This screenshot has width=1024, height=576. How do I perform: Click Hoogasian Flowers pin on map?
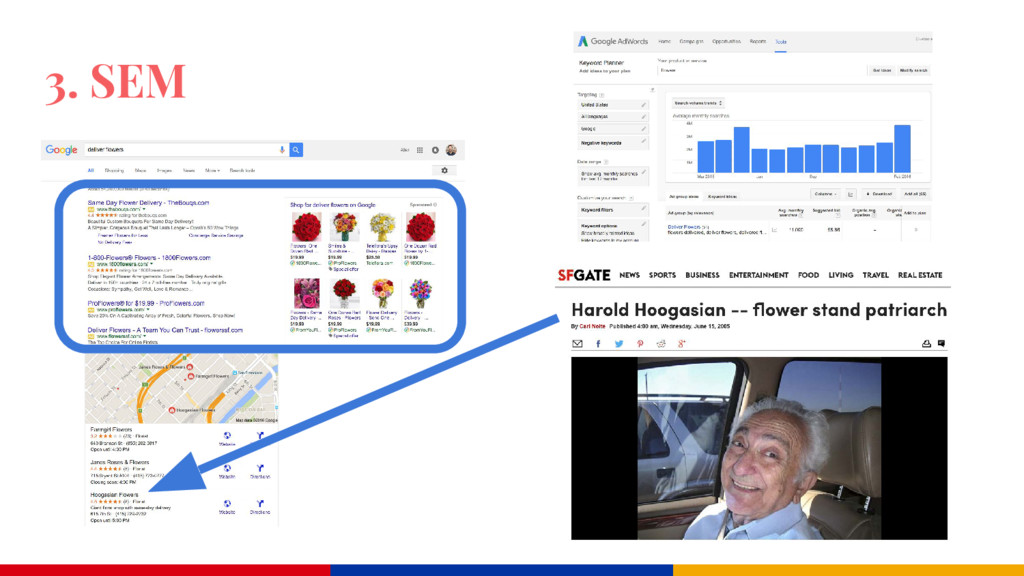(x=172, y=410)
